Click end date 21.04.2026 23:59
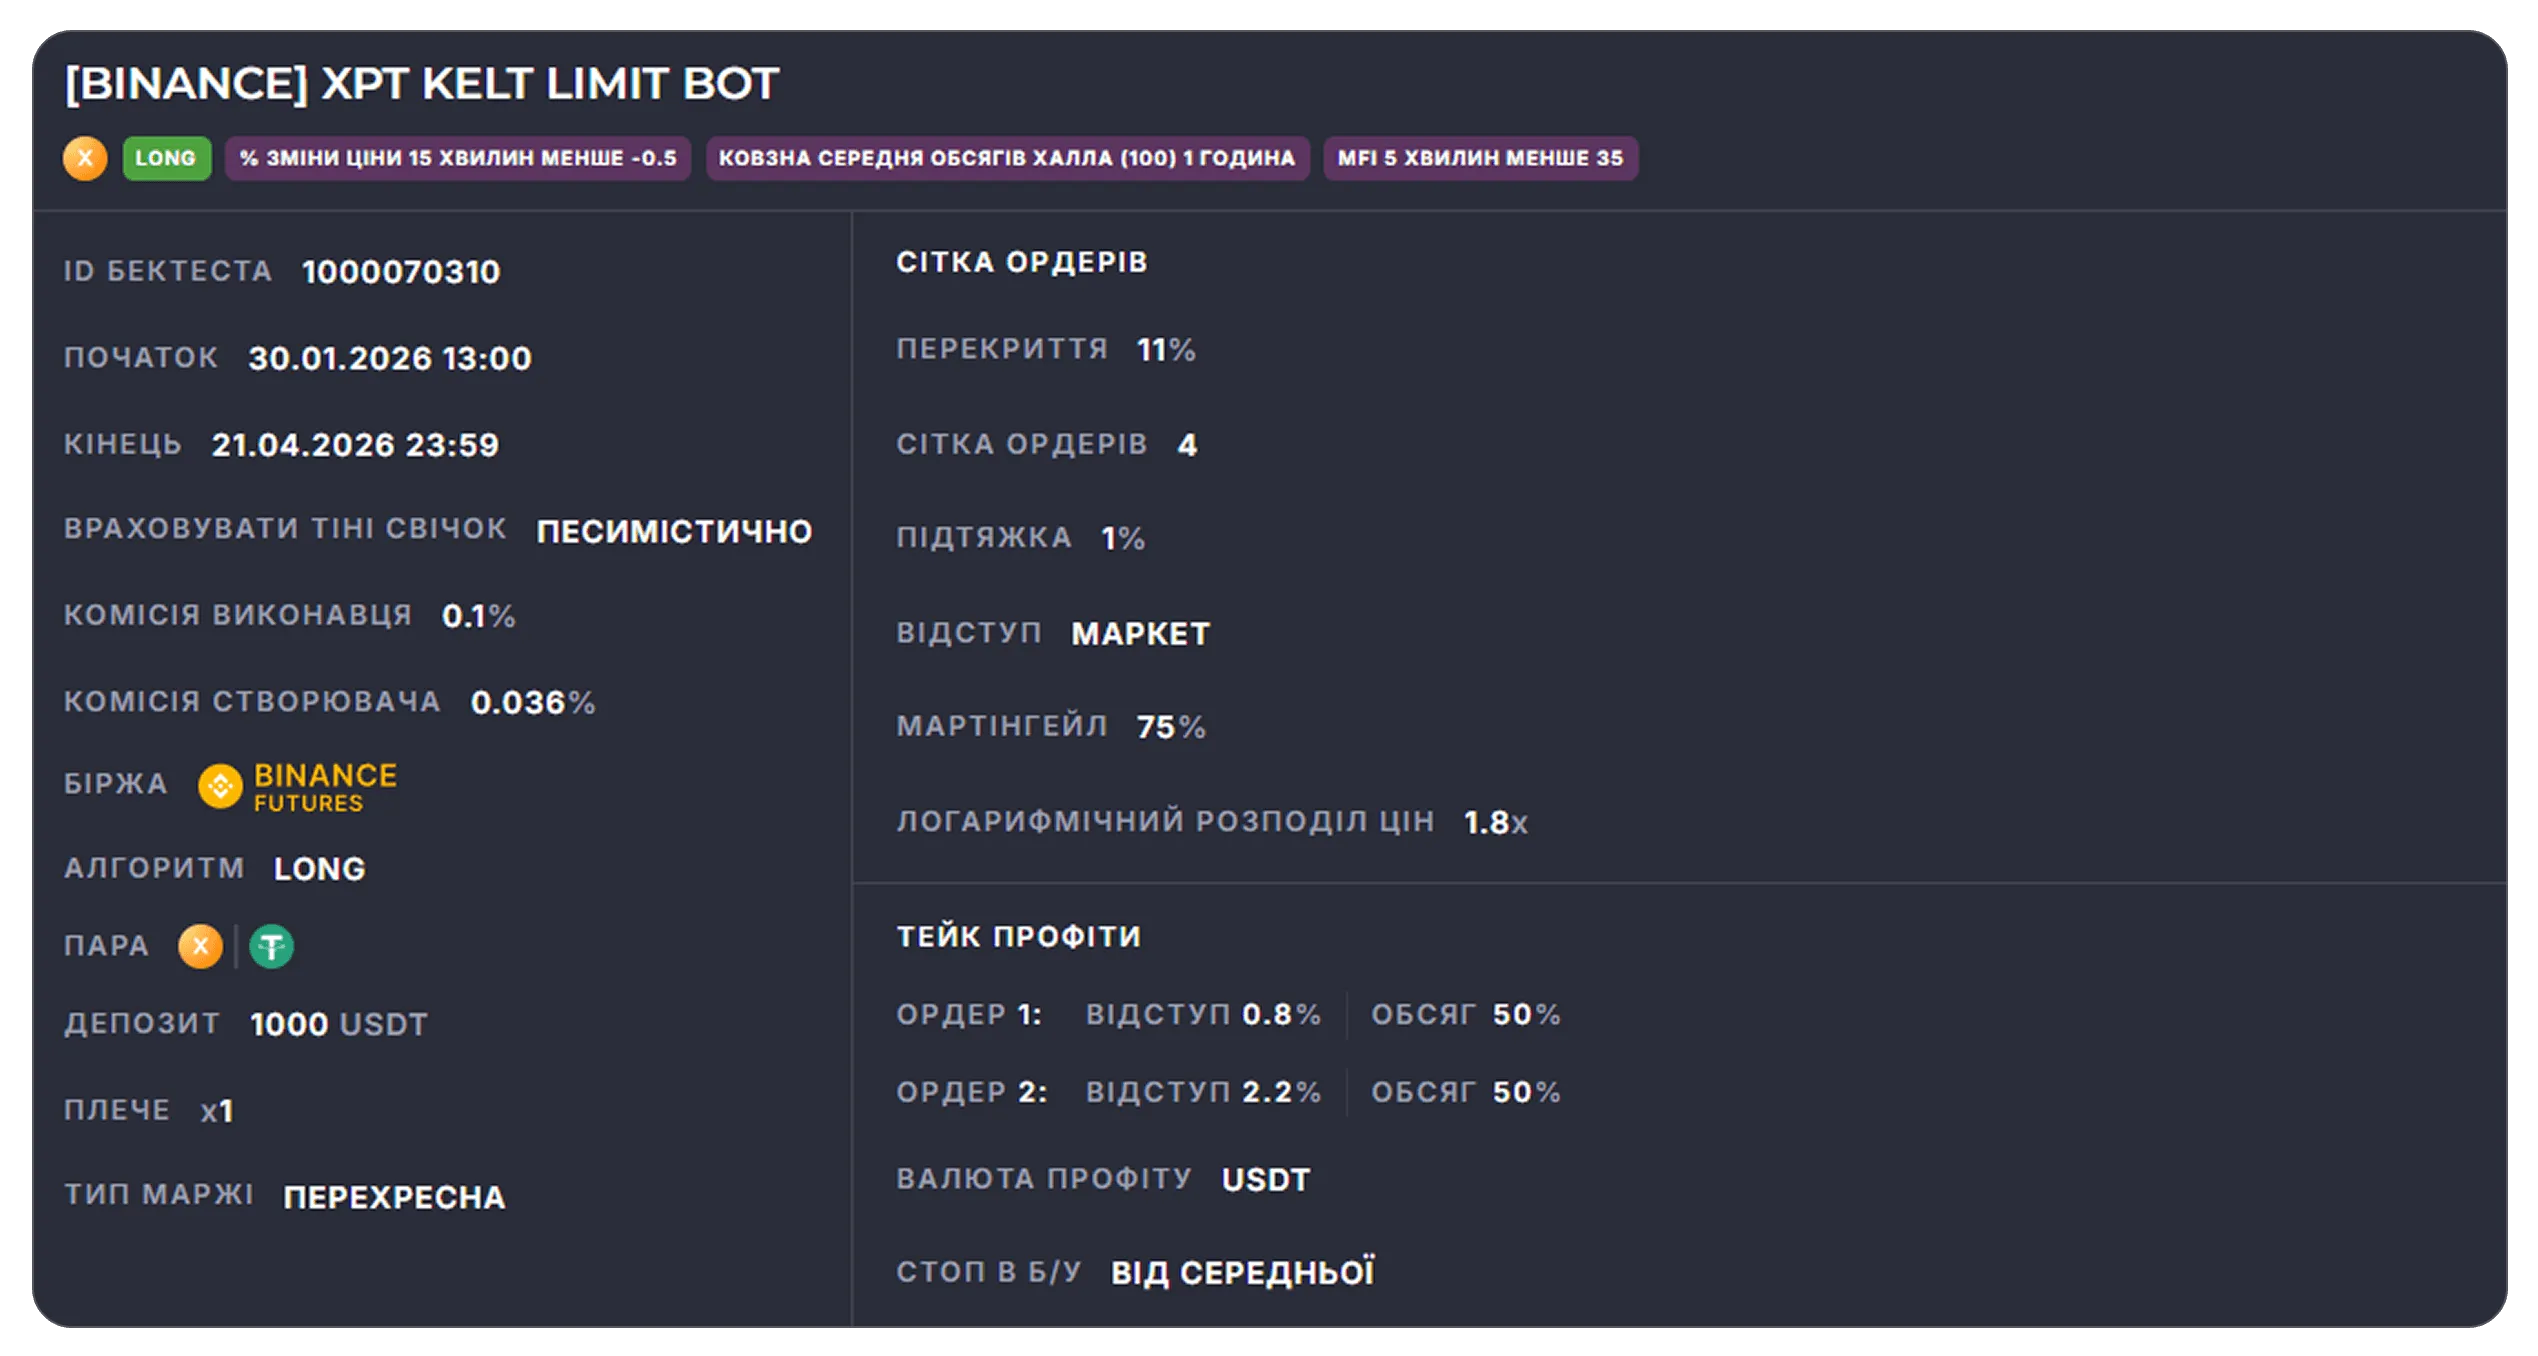 pyautogui.click(x=355, y=445)
